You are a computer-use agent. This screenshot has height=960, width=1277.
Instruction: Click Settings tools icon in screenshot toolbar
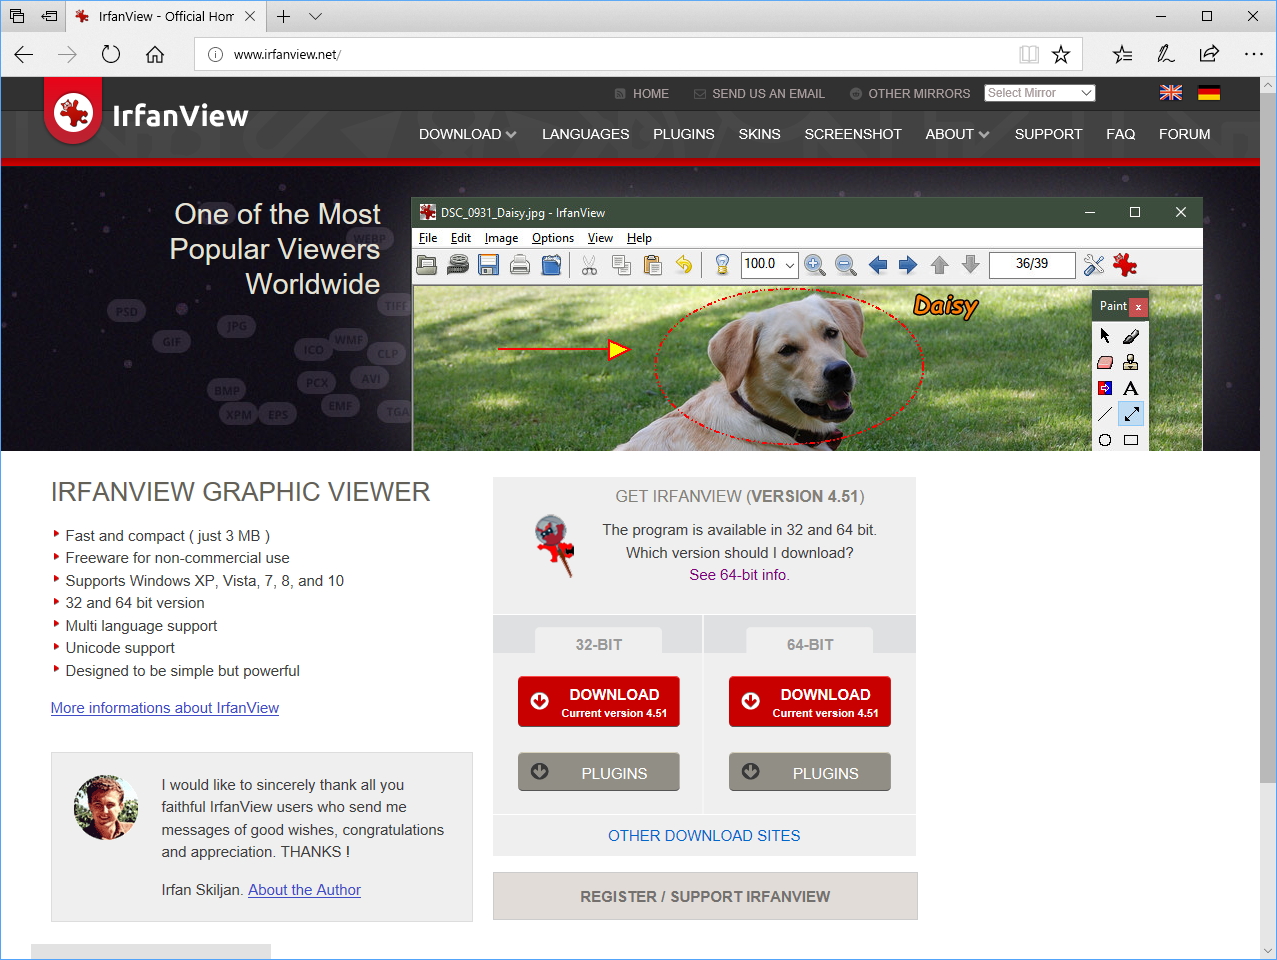[x=1094, y=265]
